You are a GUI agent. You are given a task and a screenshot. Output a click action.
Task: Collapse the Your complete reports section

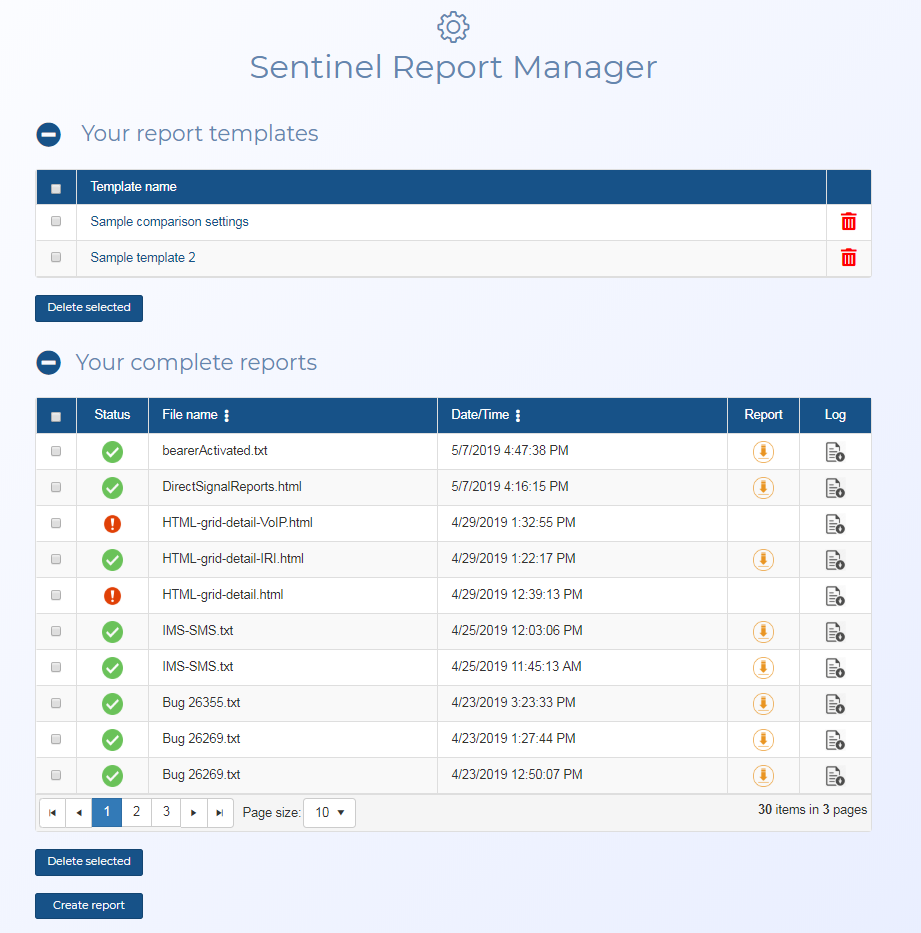point(49,363)
